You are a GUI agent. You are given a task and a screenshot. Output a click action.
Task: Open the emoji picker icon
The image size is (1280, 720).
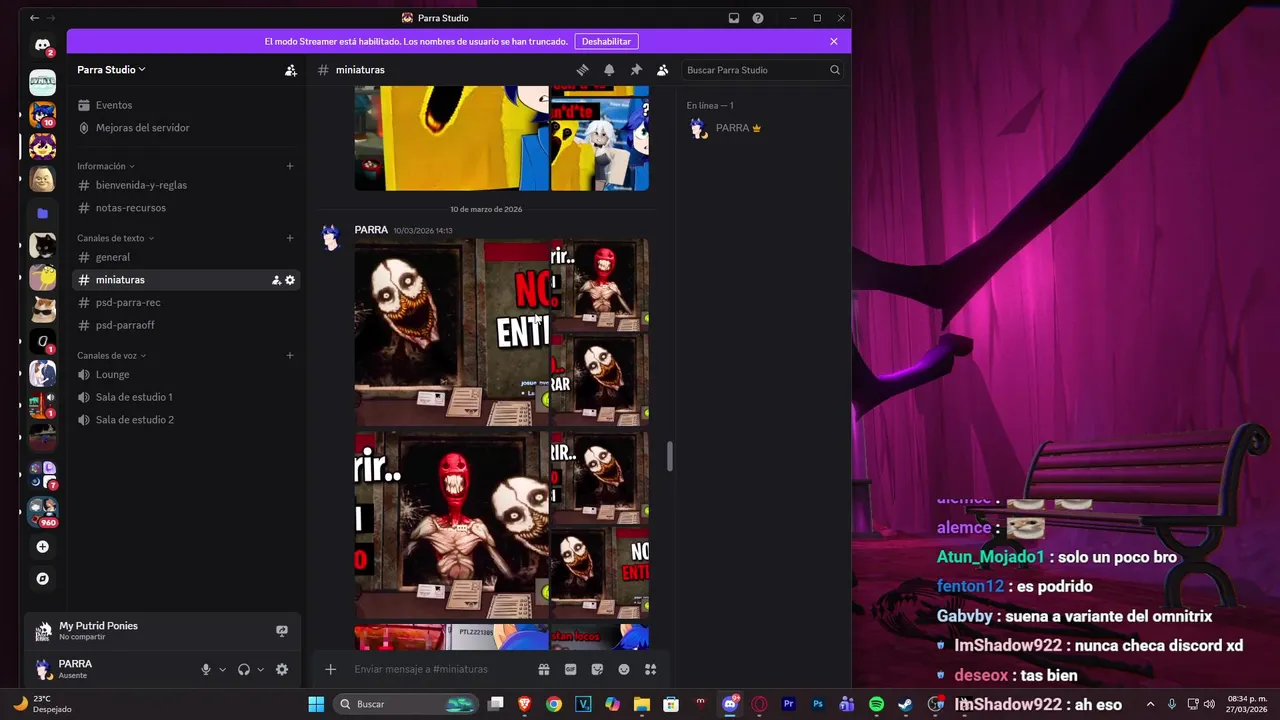[624, 669]
